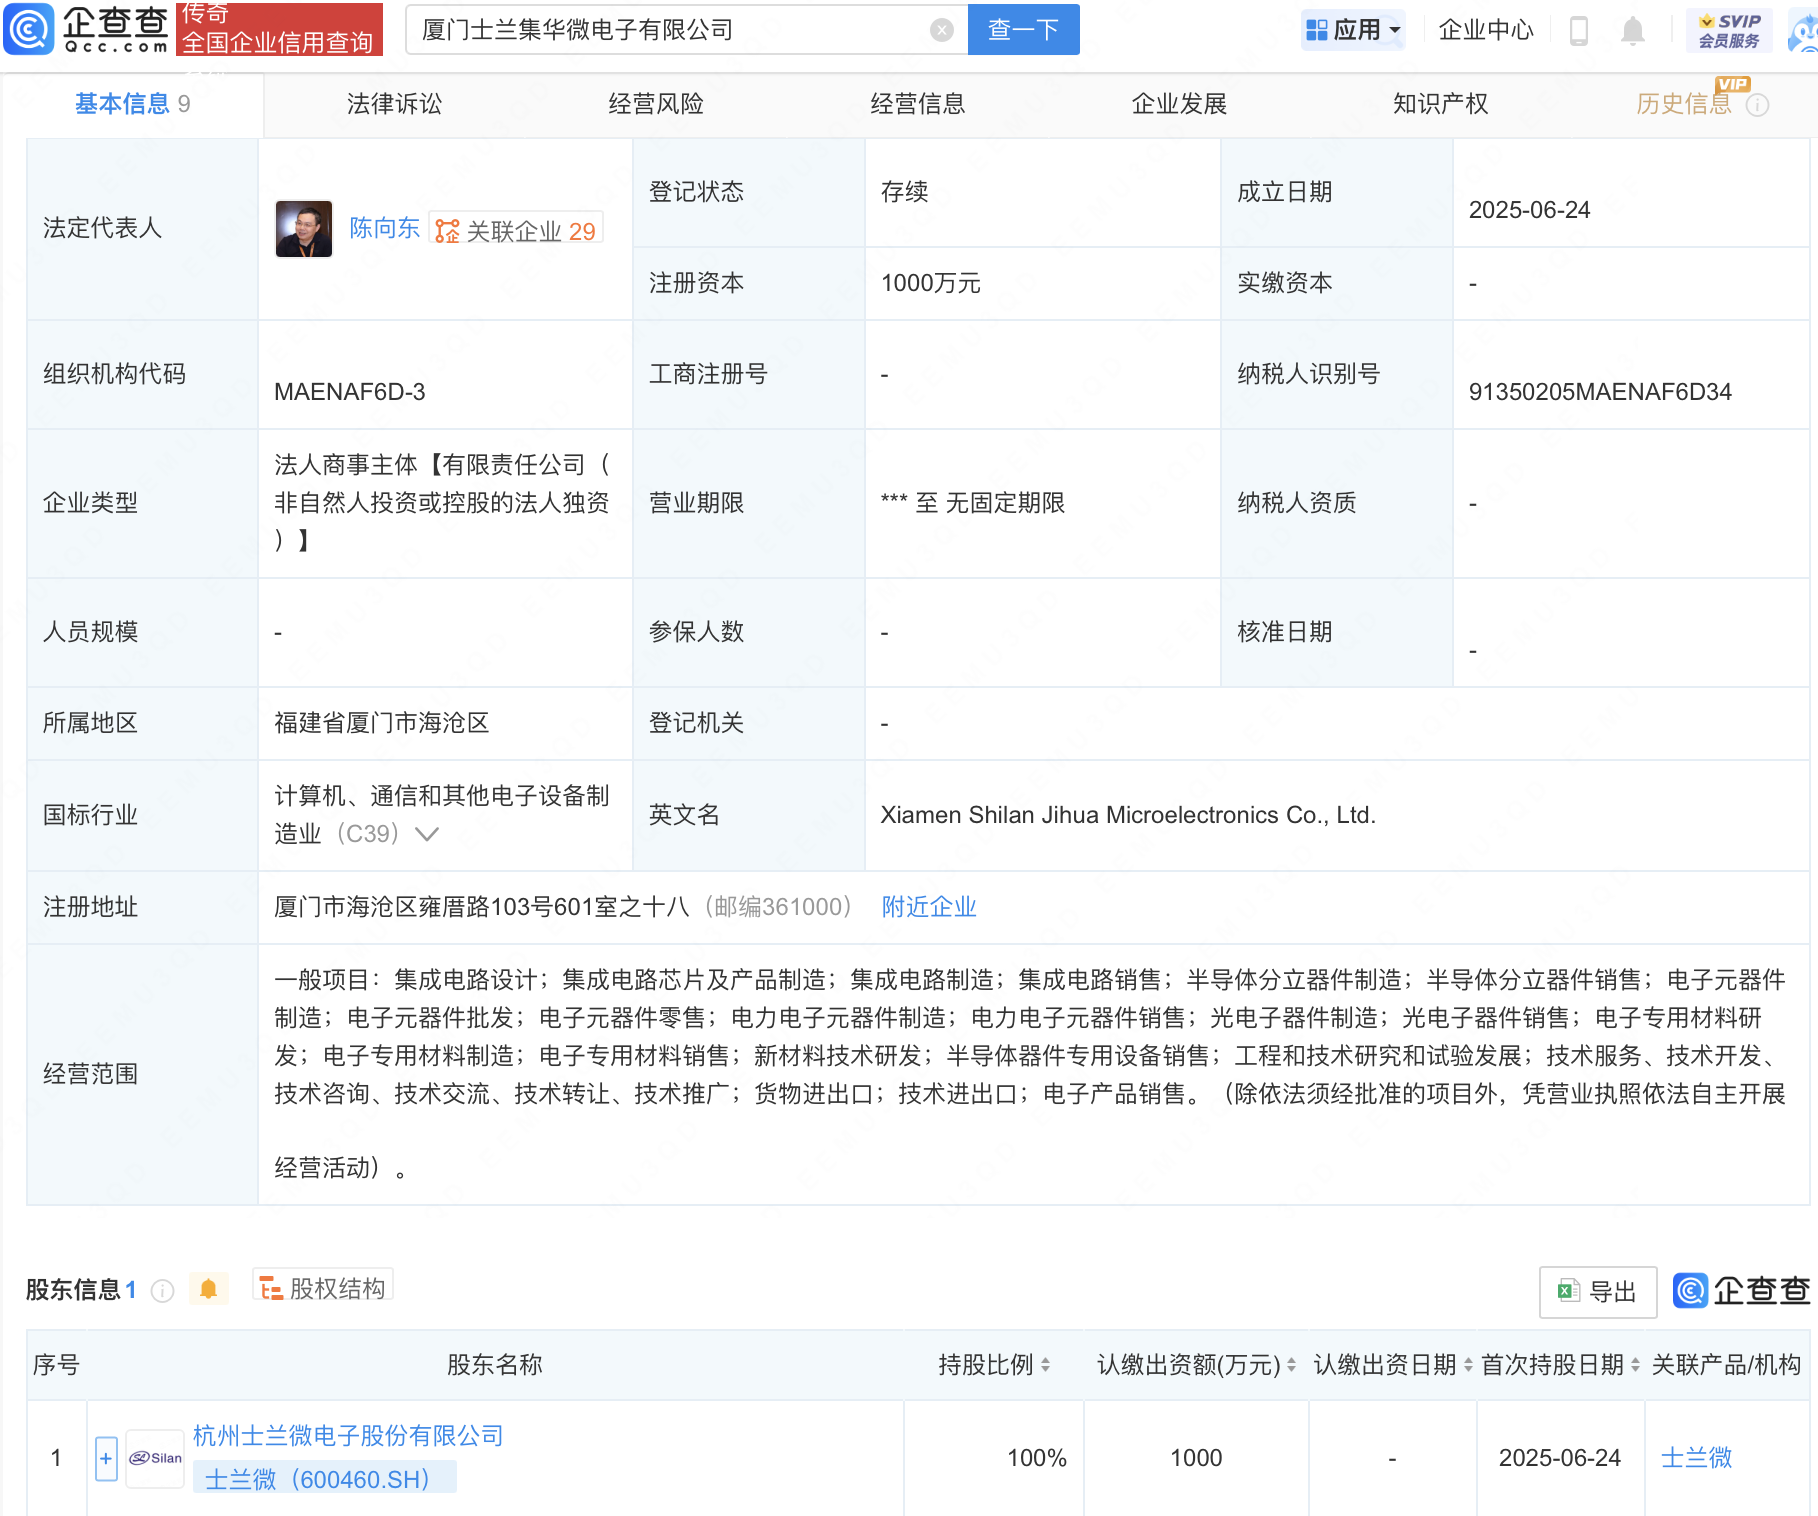Open SVIP 会员服务 badge
This screenshot has width=1818, height=1516.
(1729, 31)
